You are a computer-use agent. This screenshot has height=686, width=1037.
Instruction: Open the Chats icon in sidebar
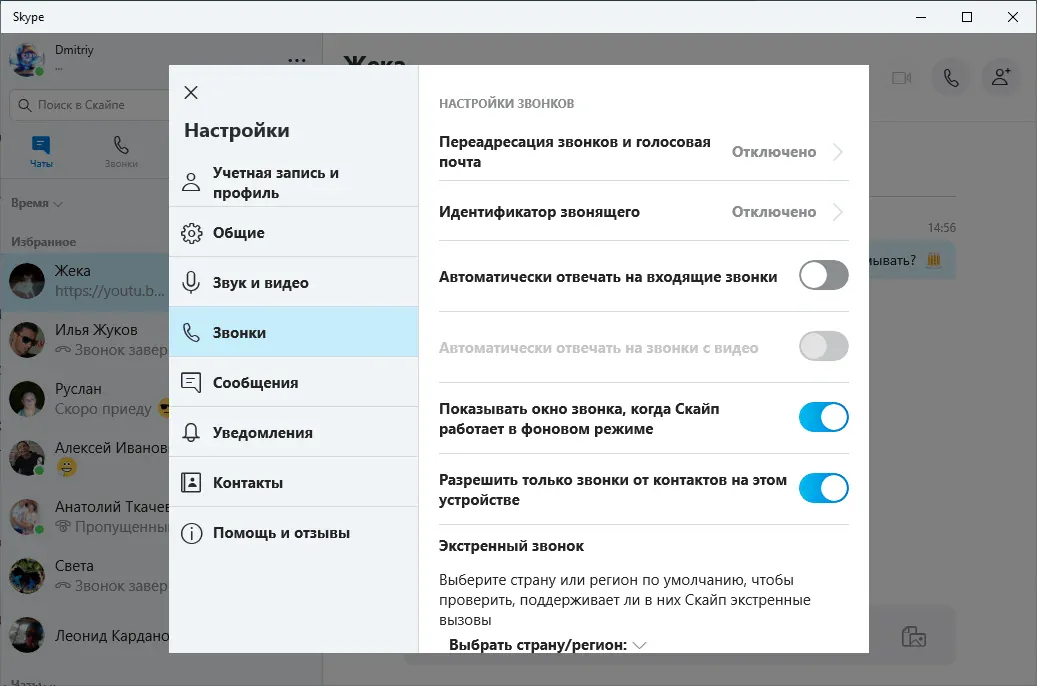41,151
